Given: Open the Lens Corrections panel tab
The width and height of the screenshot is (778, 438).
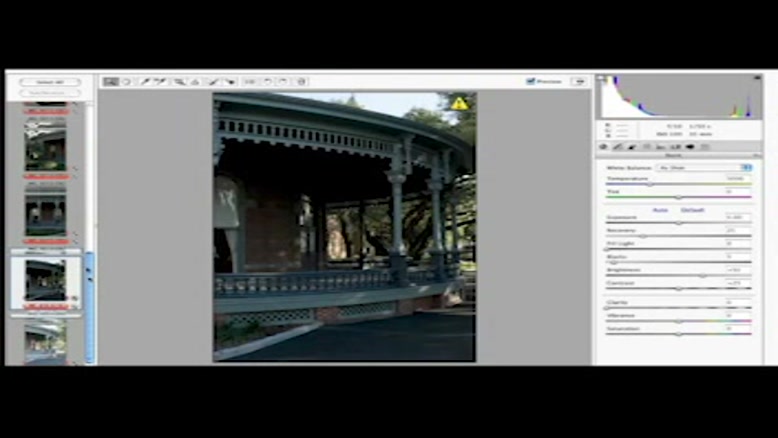Looking at the screenshot, I should coord(675,147).
